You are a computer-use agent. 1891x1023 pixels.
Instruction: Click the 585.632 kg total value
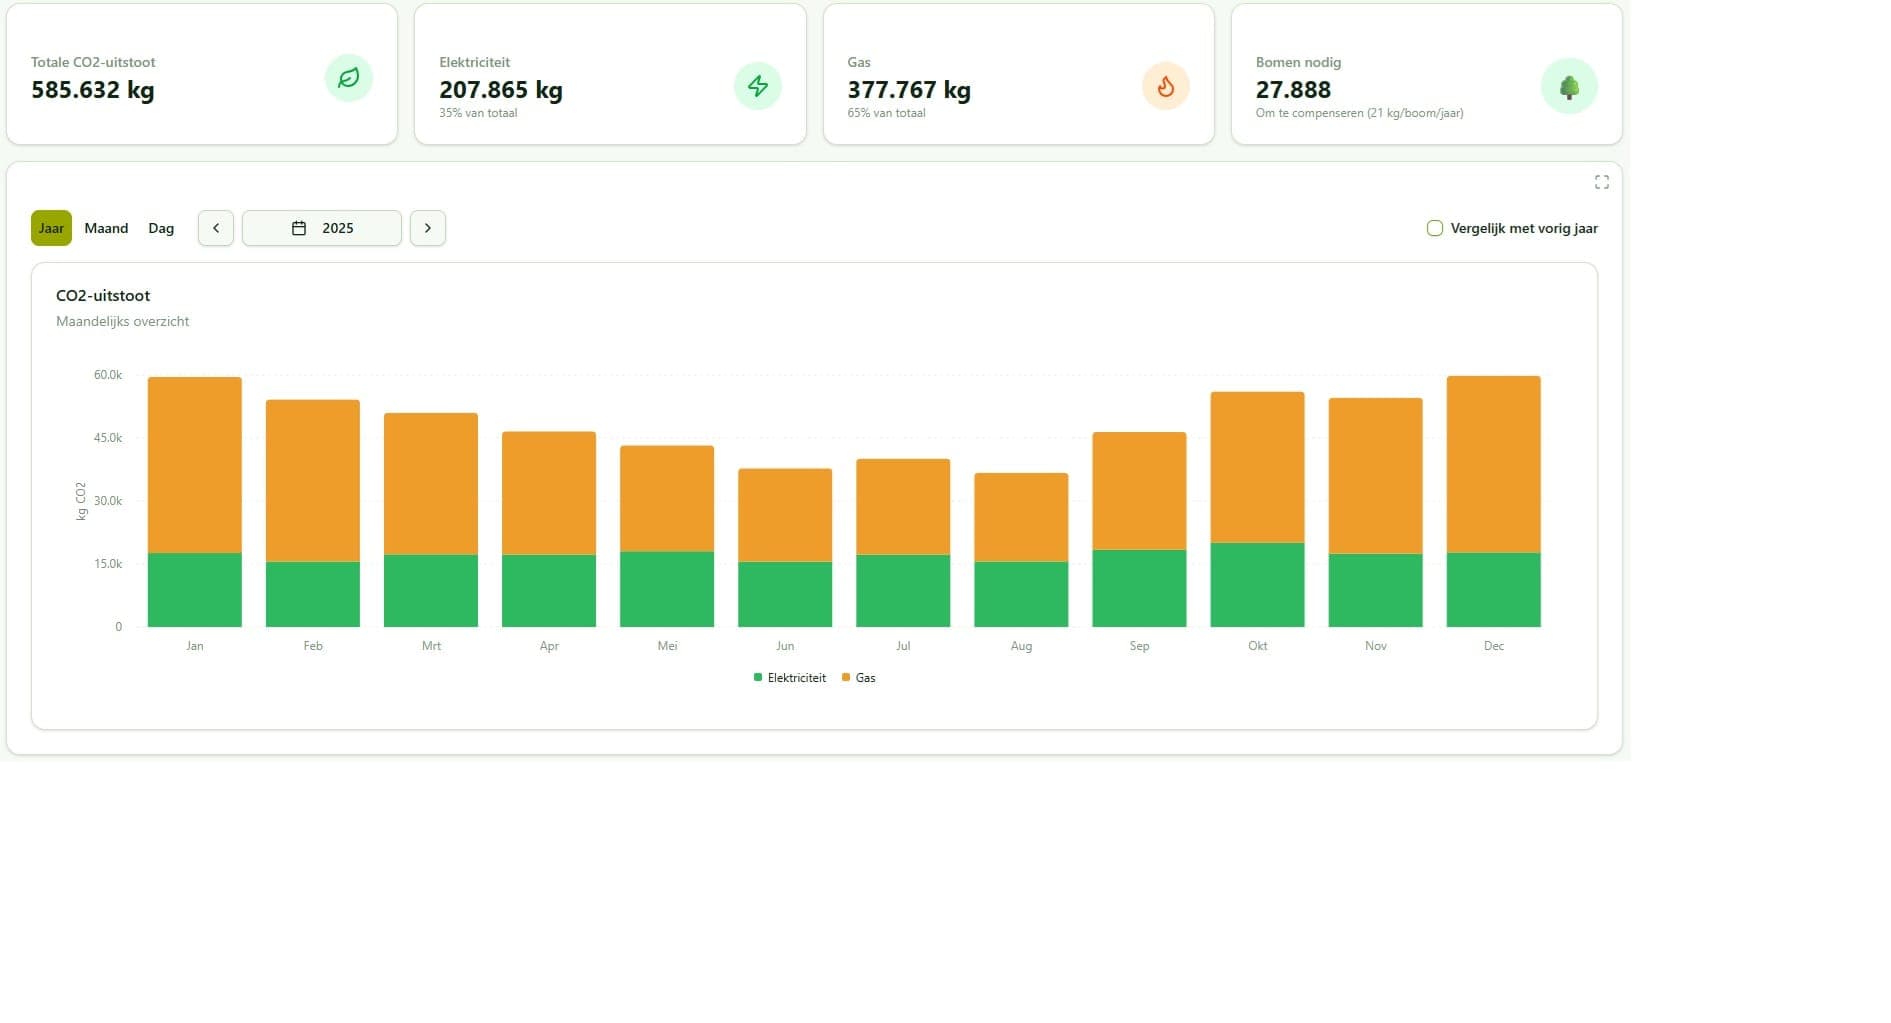93,90
